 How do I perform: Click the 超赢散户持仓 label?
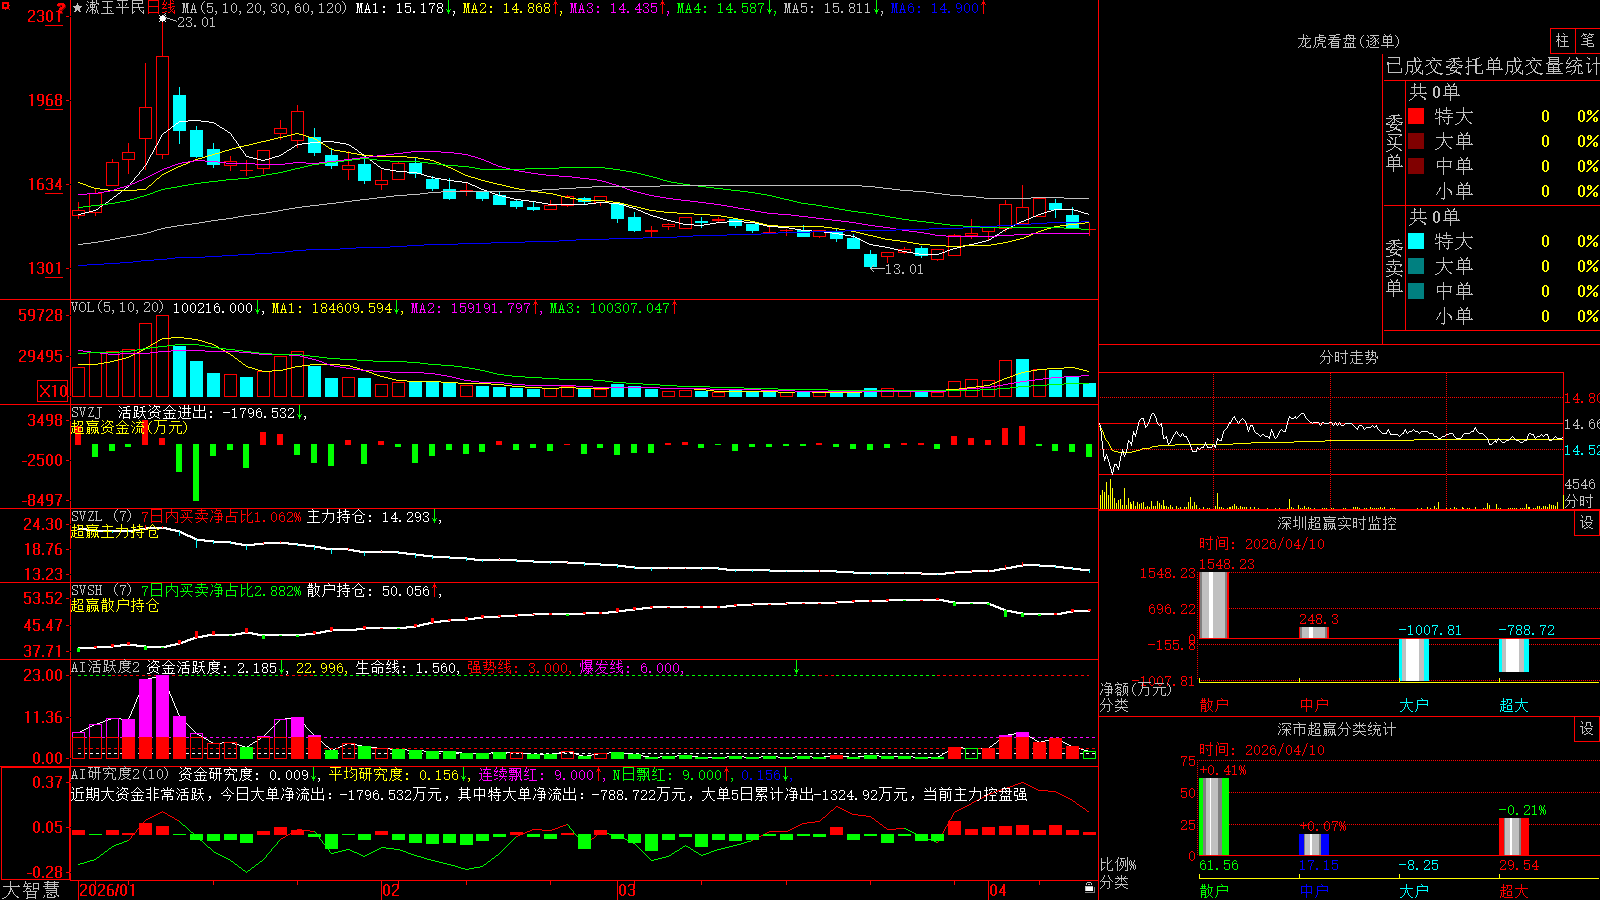pyautogui.click(x=115, y=606)
